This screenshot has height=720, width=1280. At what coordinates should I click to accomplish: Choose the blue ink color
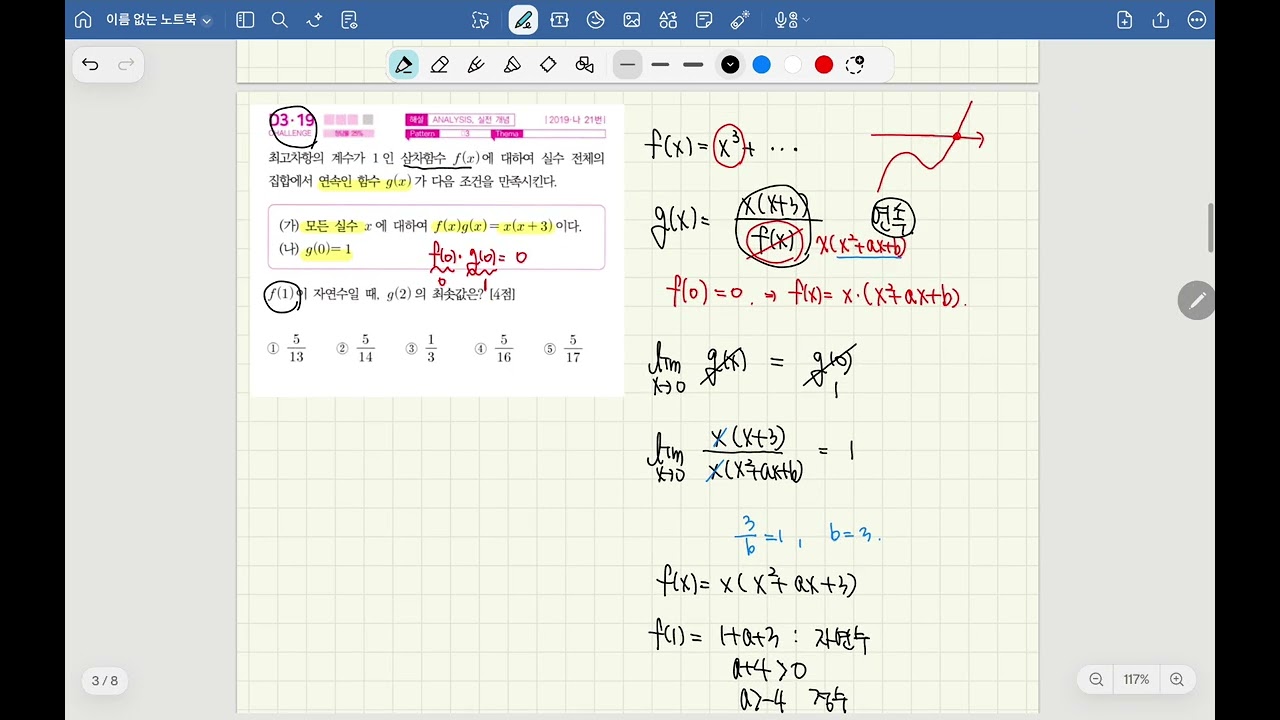761,65
